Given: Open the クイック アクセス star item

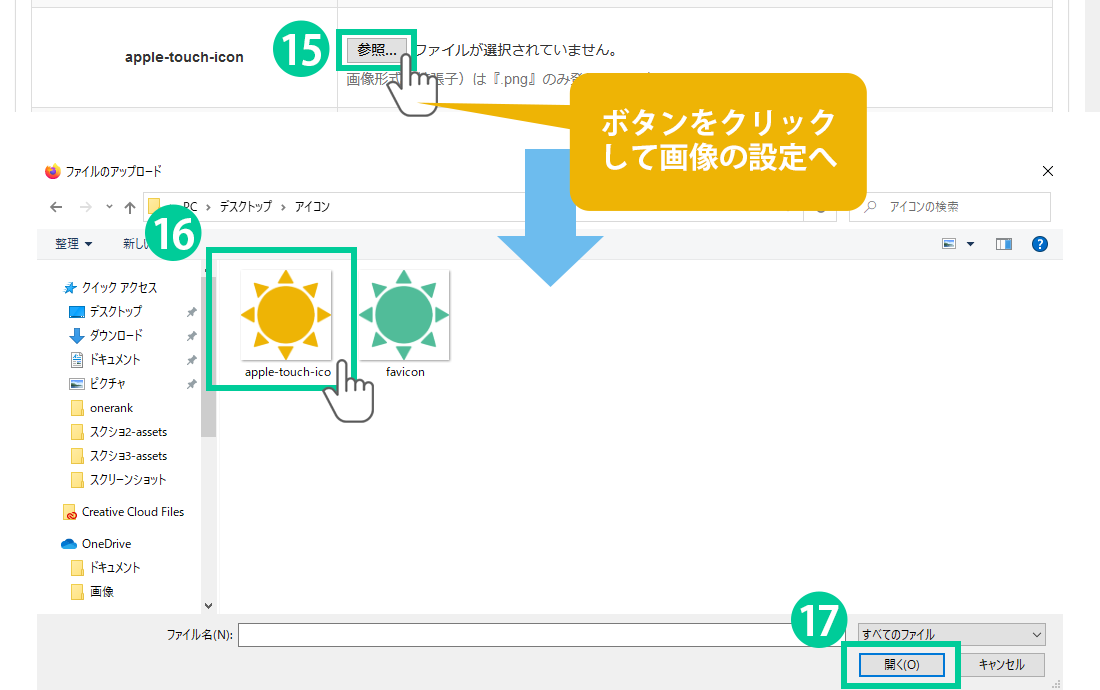Looking at the screenshot, I should (118, 288).
